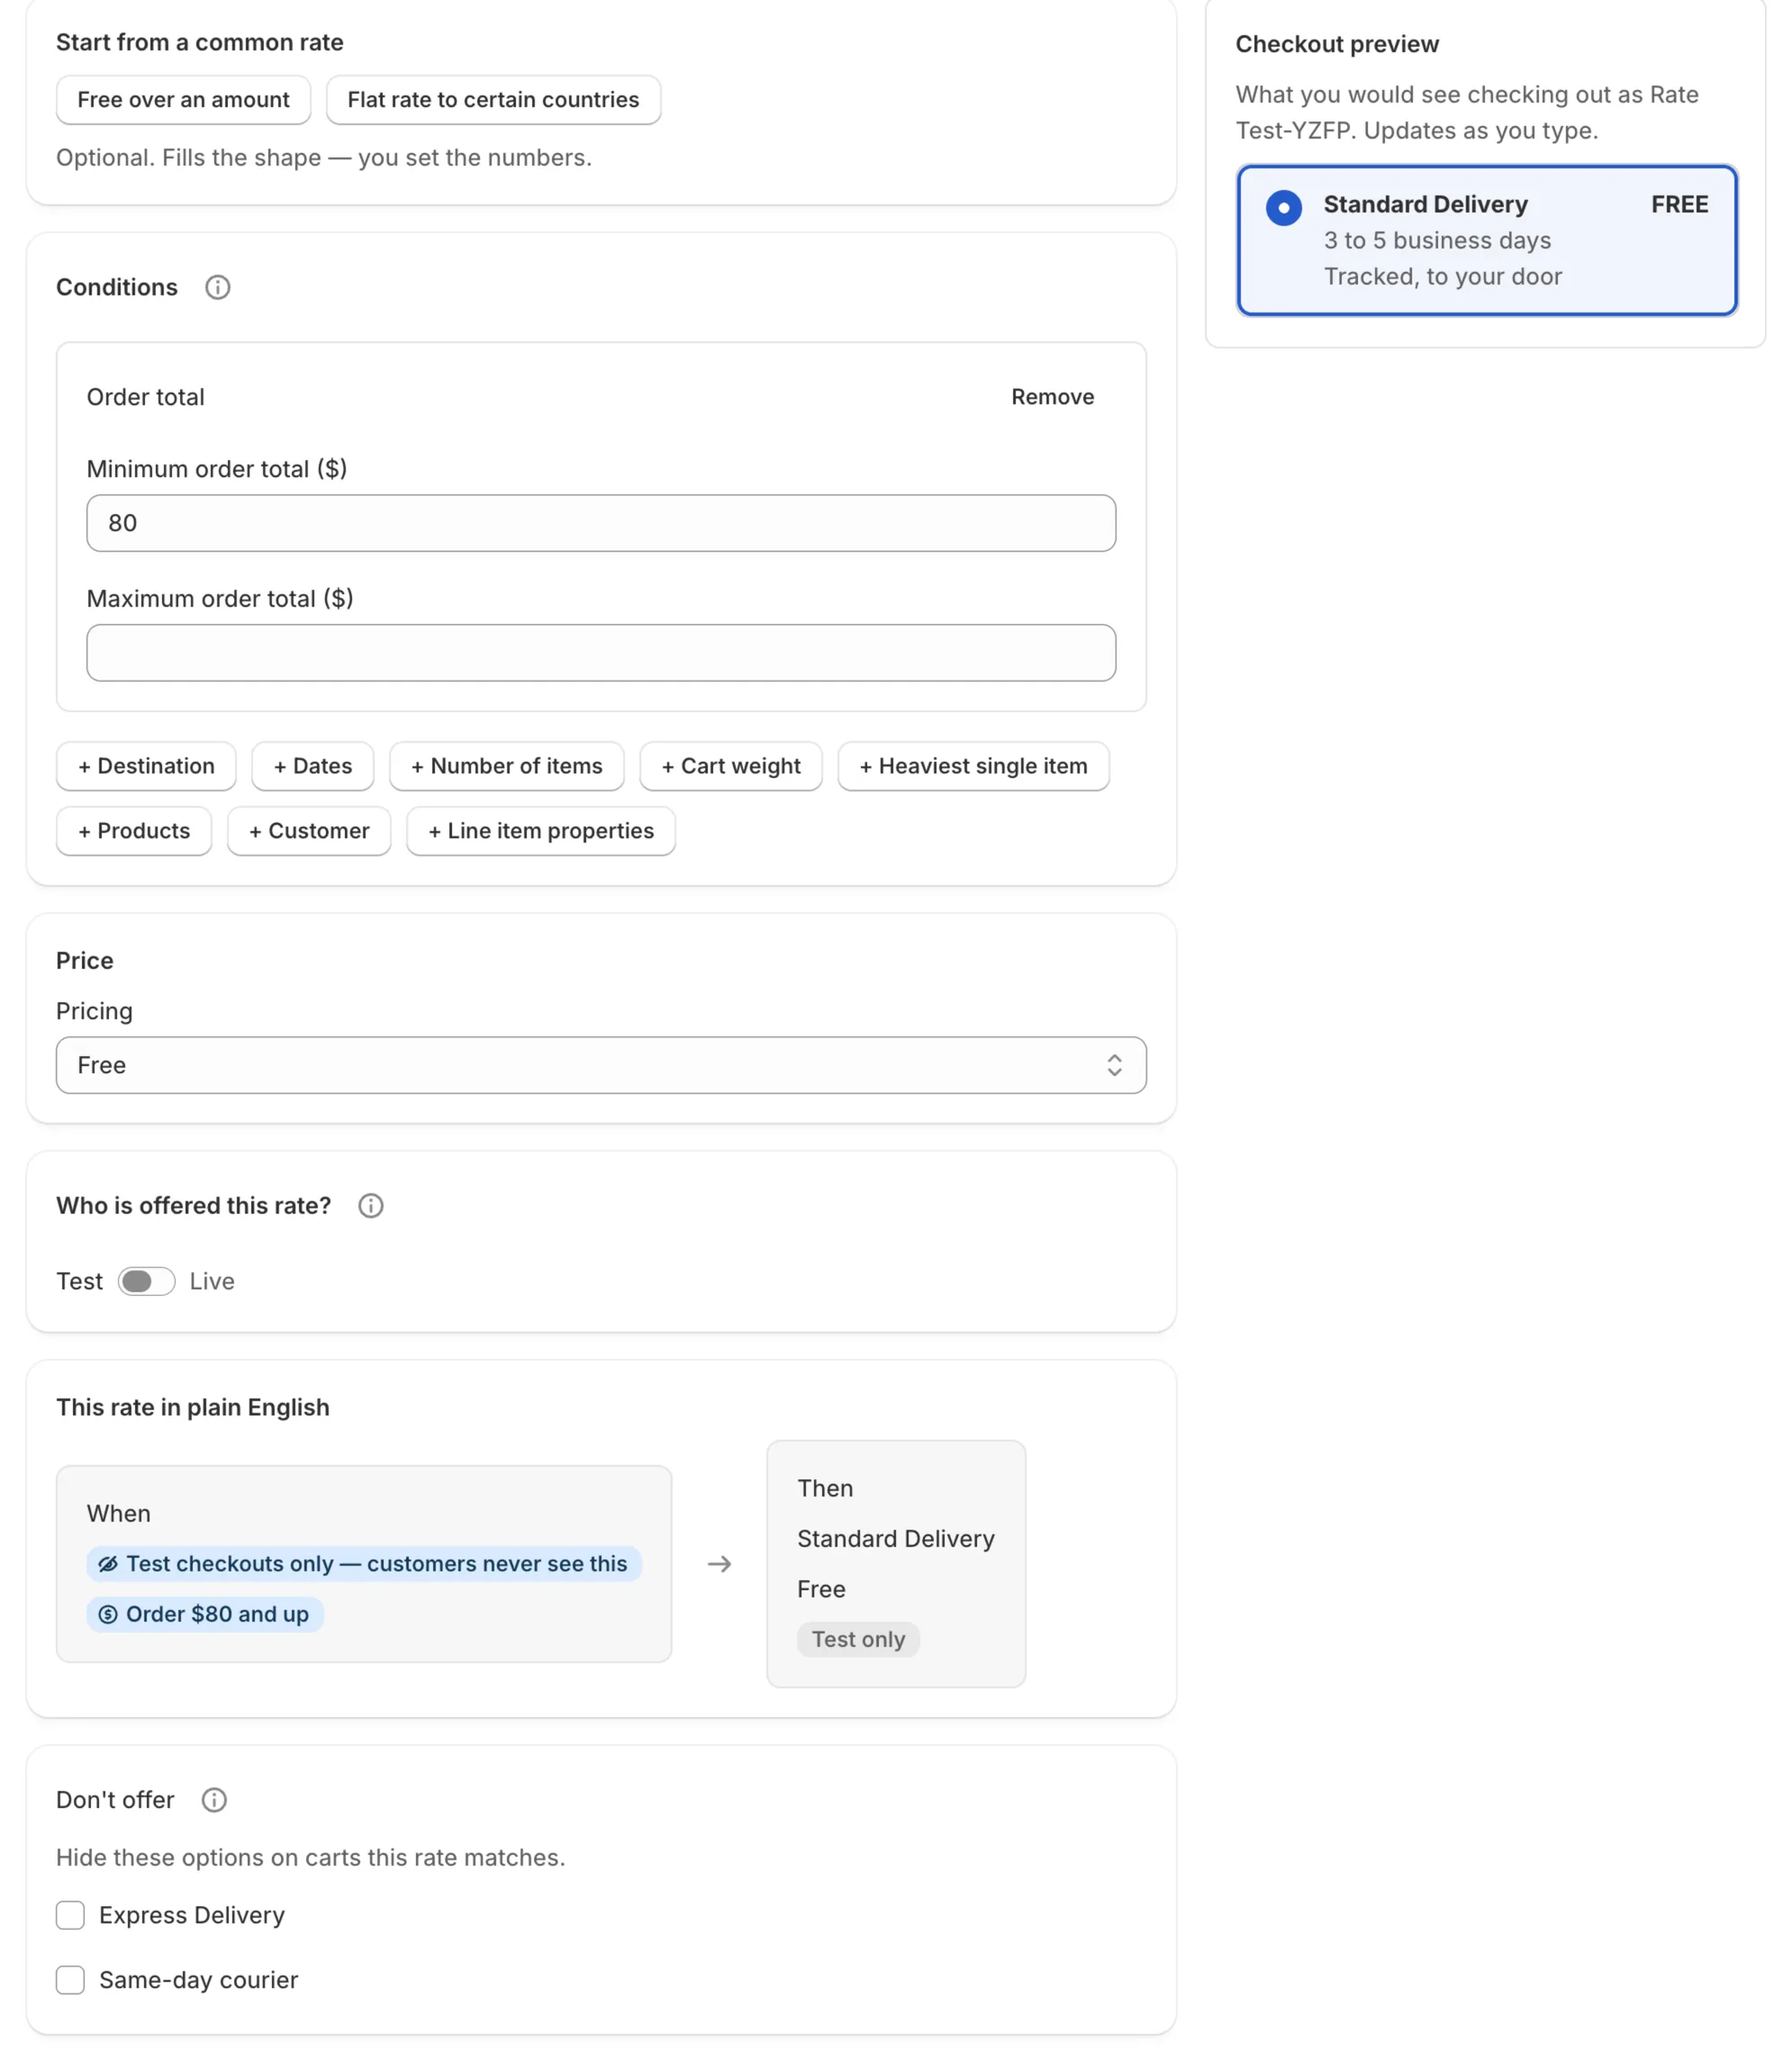Click the '3 to 5 business days' text
1792x2053 pixels.
click(1437, 241)
